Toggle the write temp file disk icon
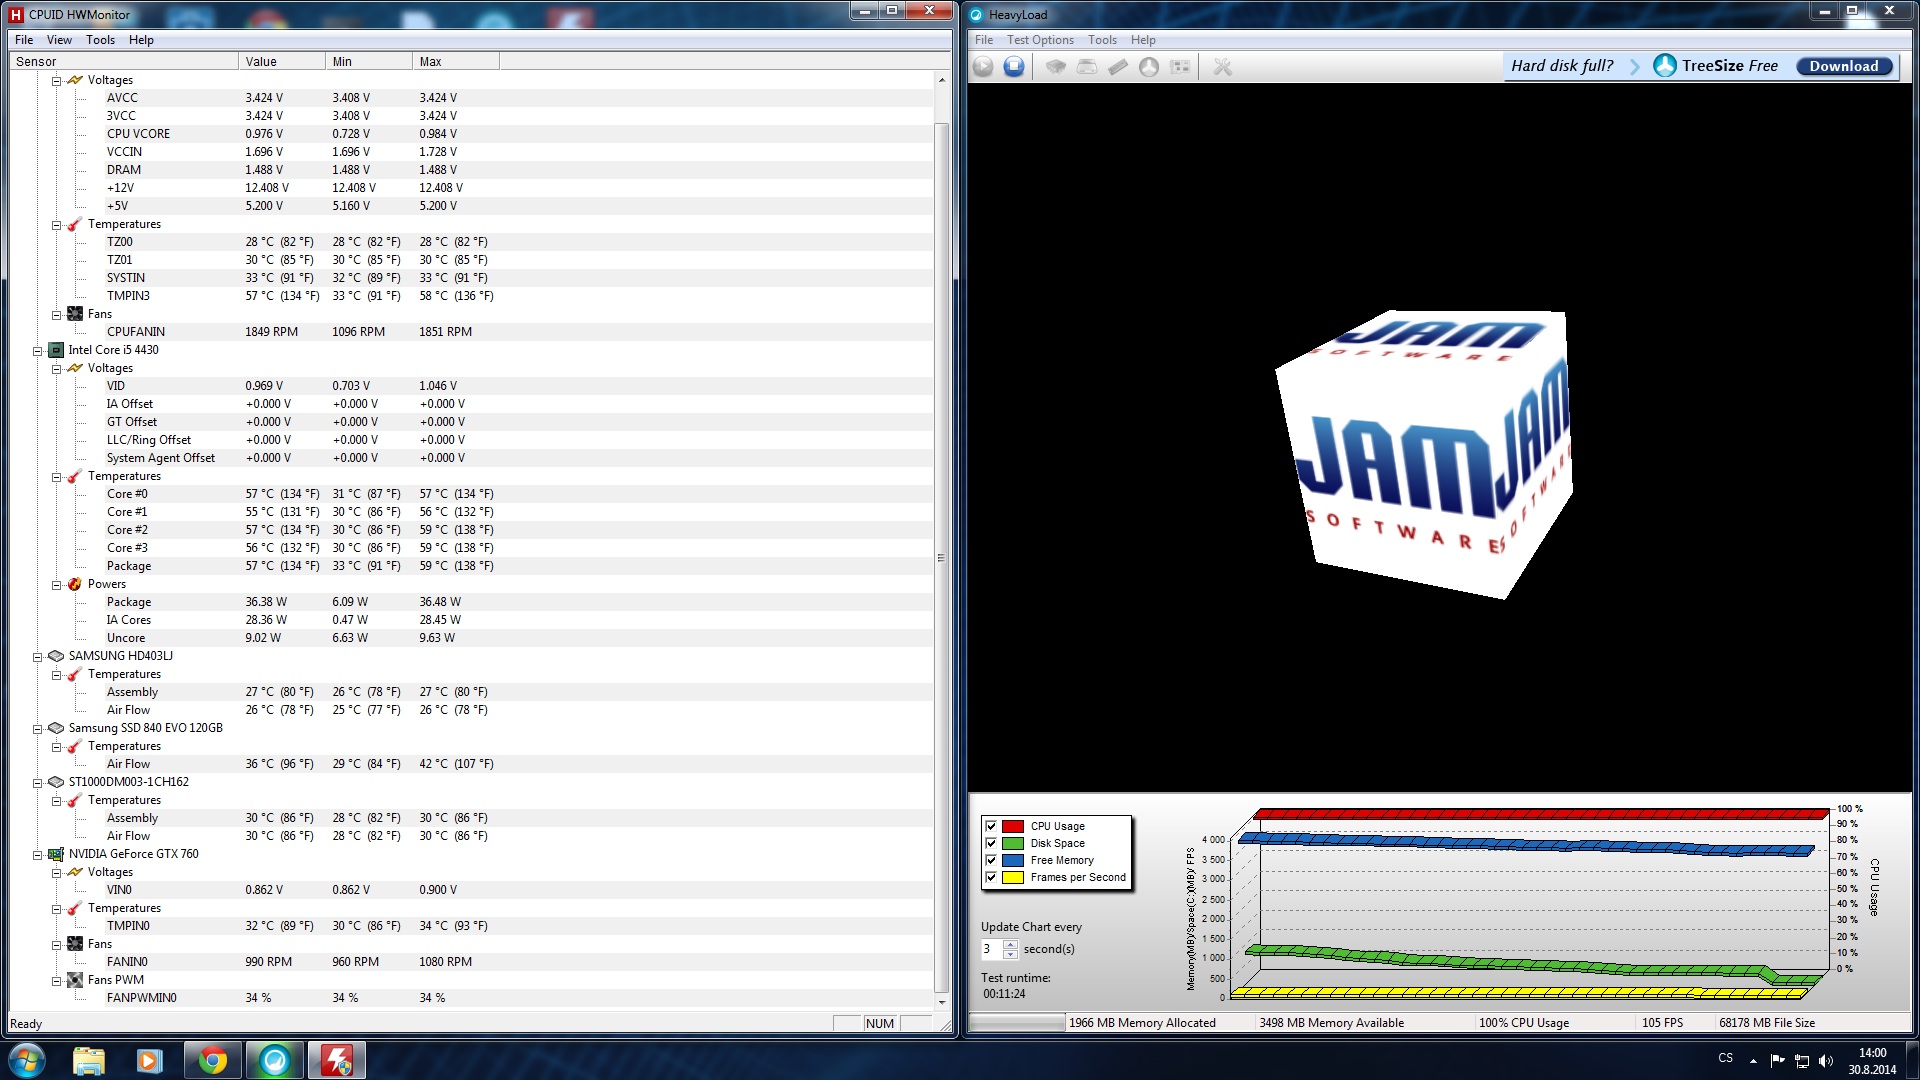The height and width of the screenshot is (1080, 1920). coord(1087,67)
